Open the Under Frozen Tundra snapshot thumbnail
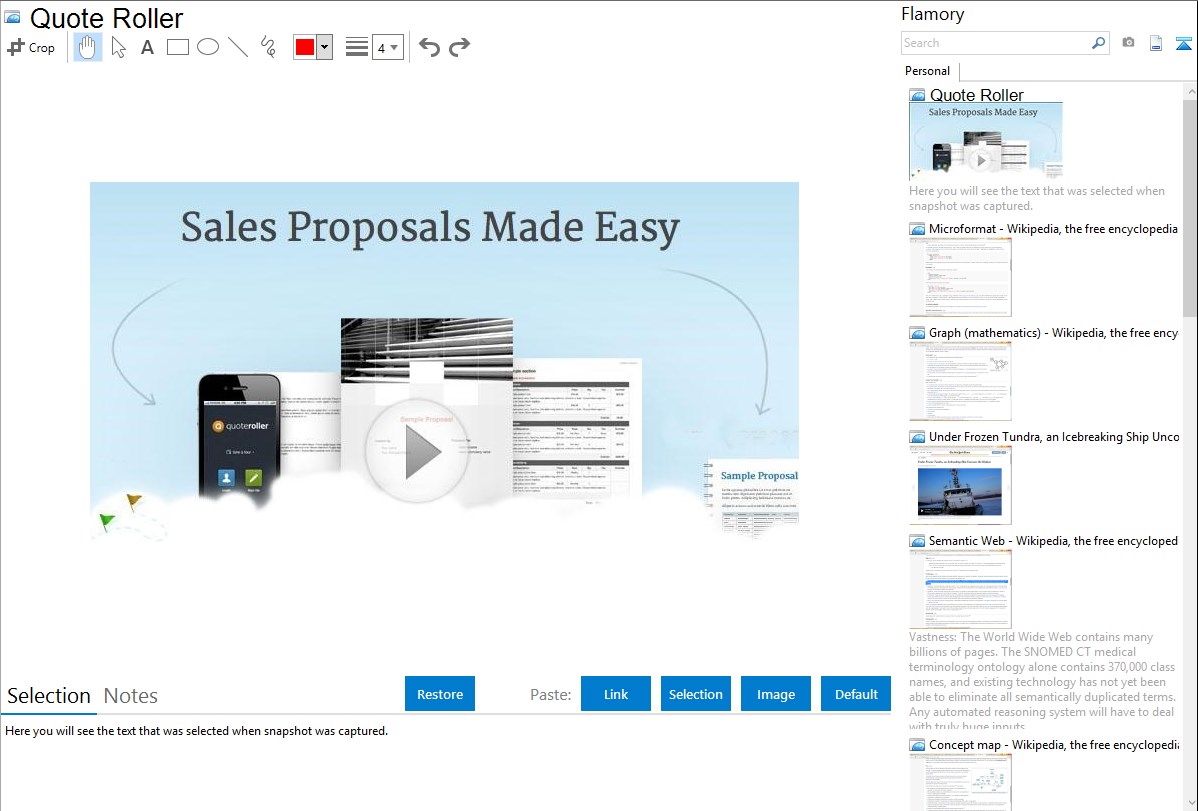Viewport: 1198px width, 811px height. click(x=960, y=485)
